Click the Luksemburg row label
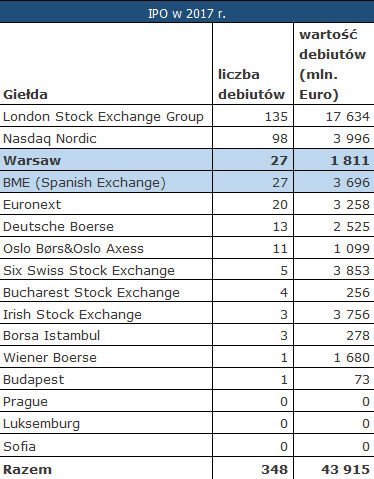 [41, 424]
